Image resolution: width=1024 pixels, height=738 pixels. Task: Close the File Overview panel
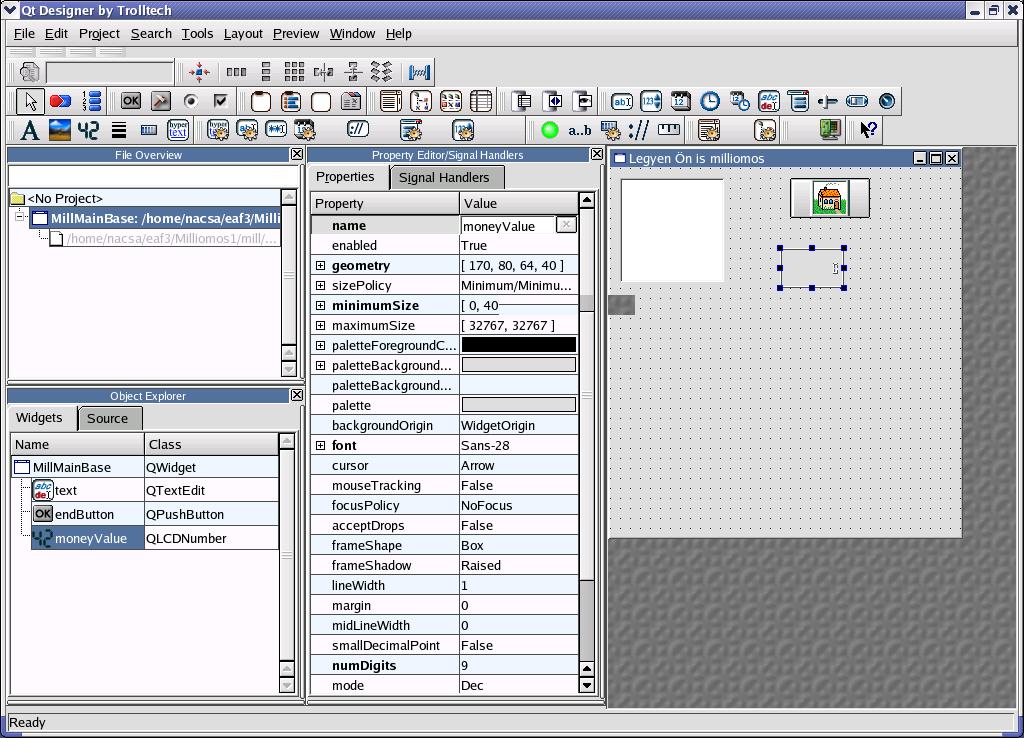(x=296, y=154)
